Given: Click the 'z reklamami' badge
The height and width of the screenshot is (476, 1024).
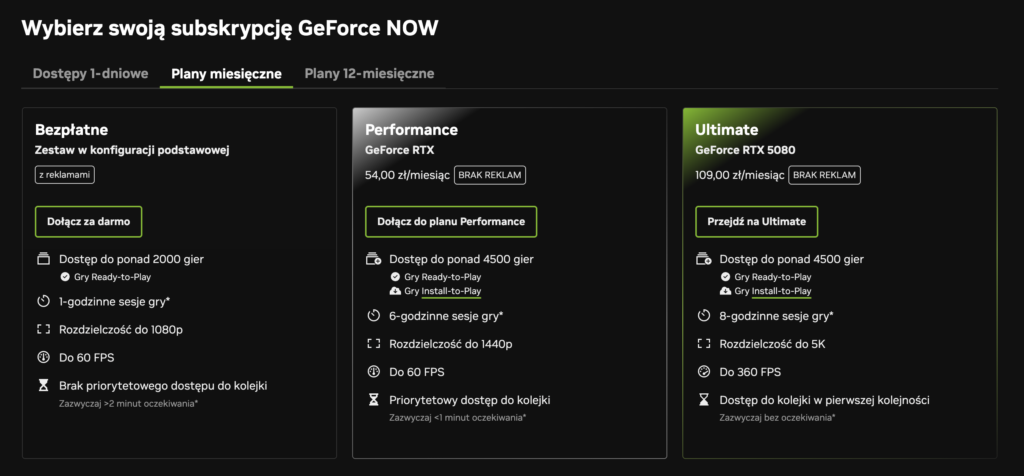Looking at the screenshot, I should tap(65, 176).
